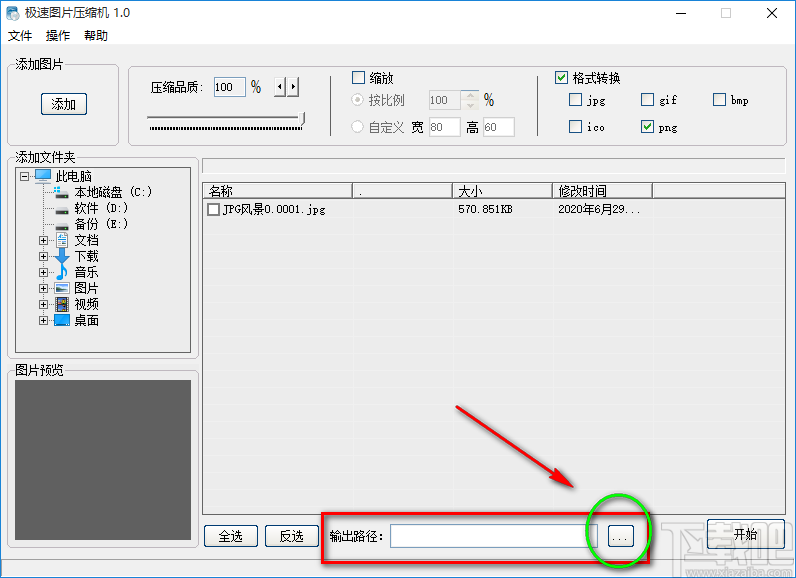Select the Pictures folder icon in tree
Screen dimensions: 796x578
(62, 288)
